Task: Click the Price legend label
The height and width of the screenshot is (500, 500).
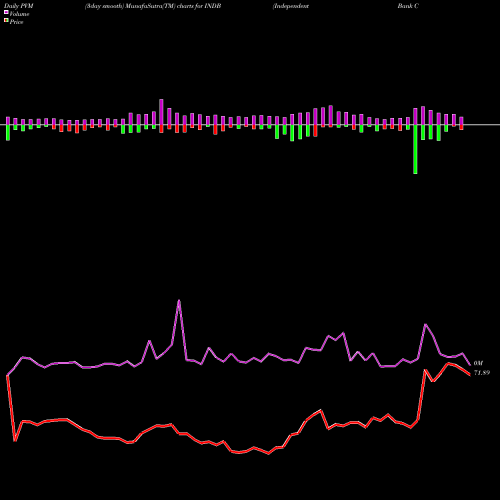Action: click(x=16, y=22)
